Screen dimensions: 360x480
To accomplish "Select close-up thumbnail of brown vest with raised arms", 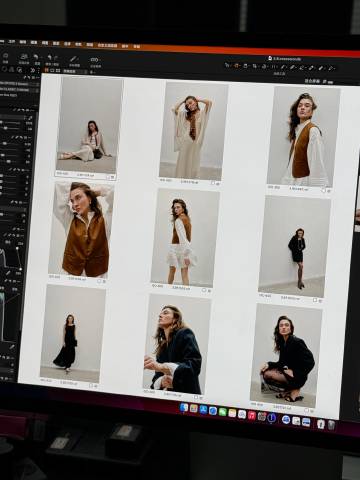I will 81,229.
